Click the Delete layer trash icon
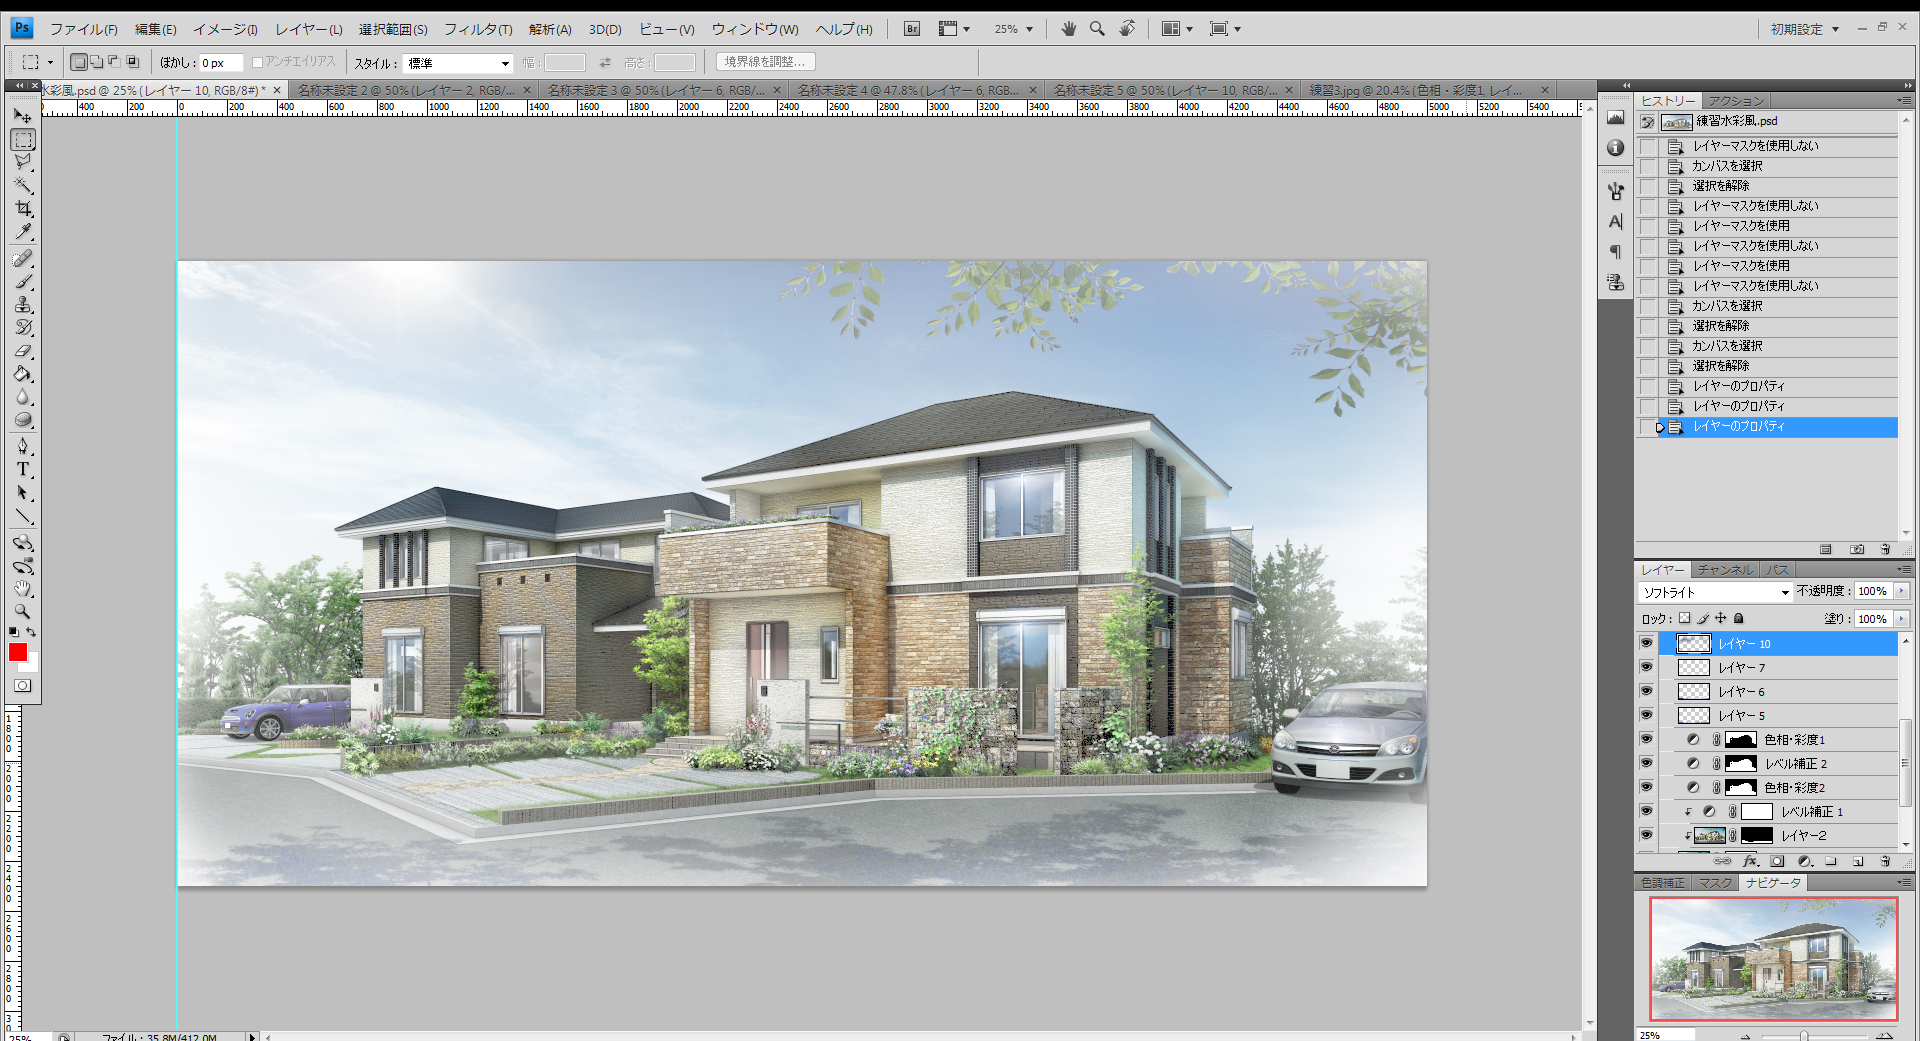The image size is (1920, 1041). pos(1885,861)
